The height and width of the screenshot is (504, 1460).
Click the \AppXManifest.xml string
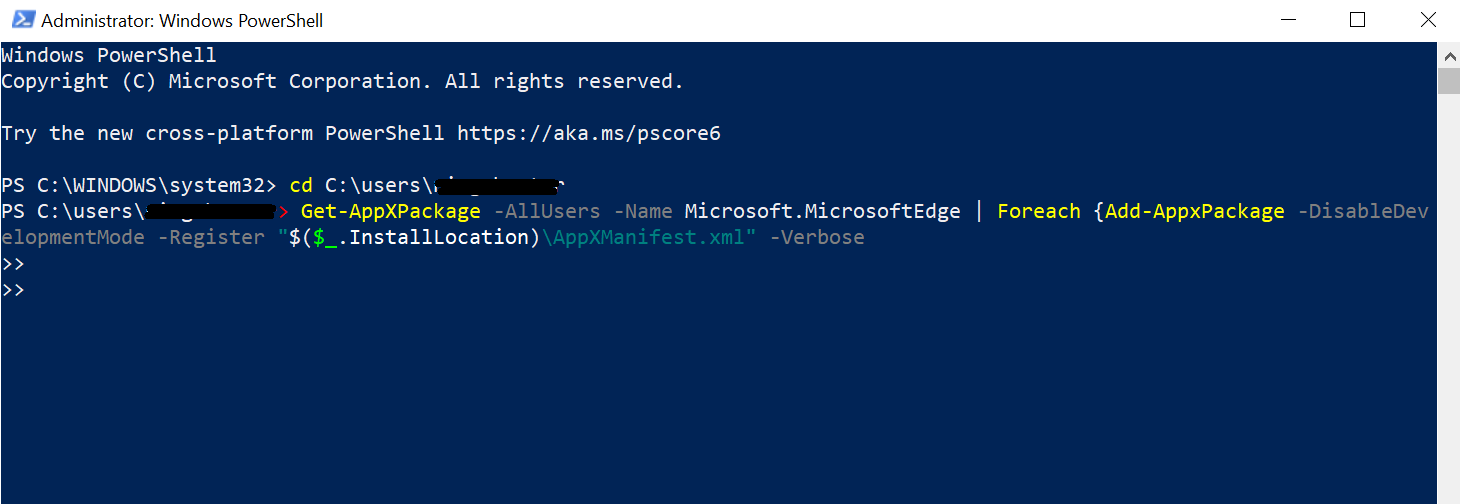(x=648, y=237)
